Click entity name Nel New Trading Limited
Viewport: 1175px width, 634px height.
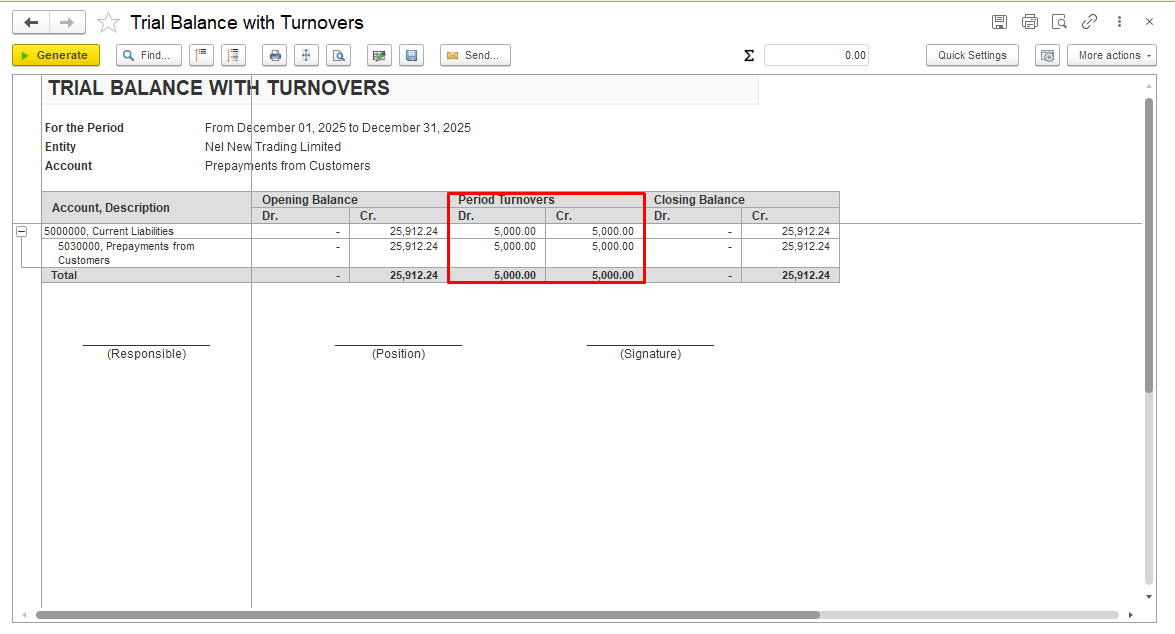point(273,147)
